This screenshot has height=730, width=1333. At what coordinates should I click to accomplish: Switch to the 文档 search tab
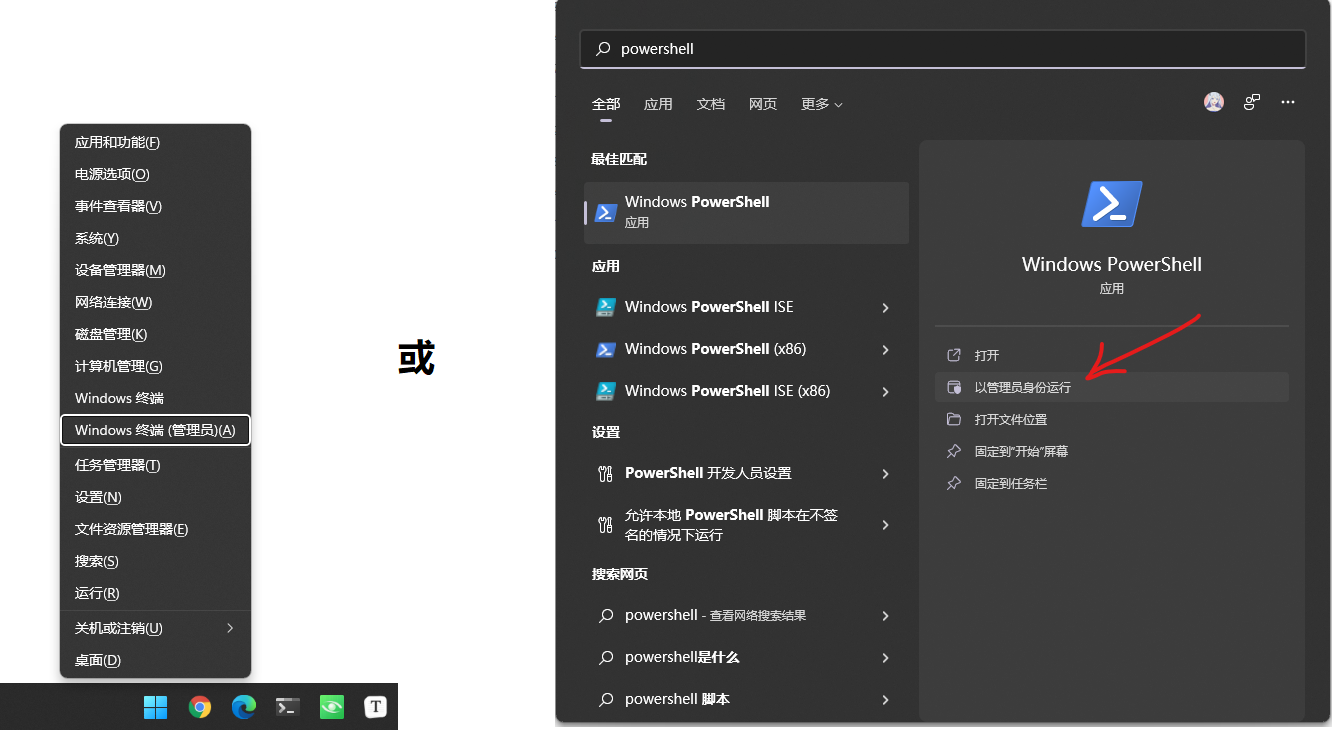tap(711, 104)
